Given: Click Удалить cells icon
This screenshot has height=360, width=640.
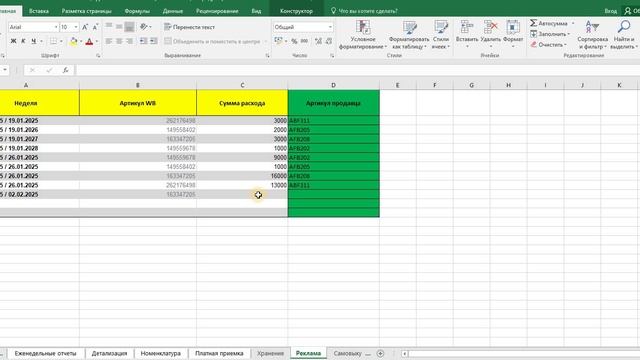Looking at the screenshot, I should [490, 27].
